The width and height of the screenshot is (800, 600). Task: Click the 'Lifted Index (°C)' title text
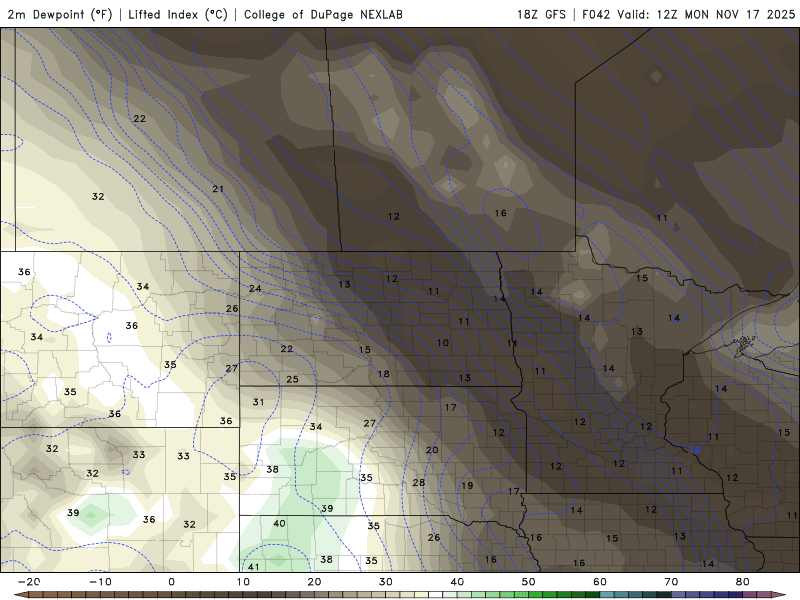point(178,14)
